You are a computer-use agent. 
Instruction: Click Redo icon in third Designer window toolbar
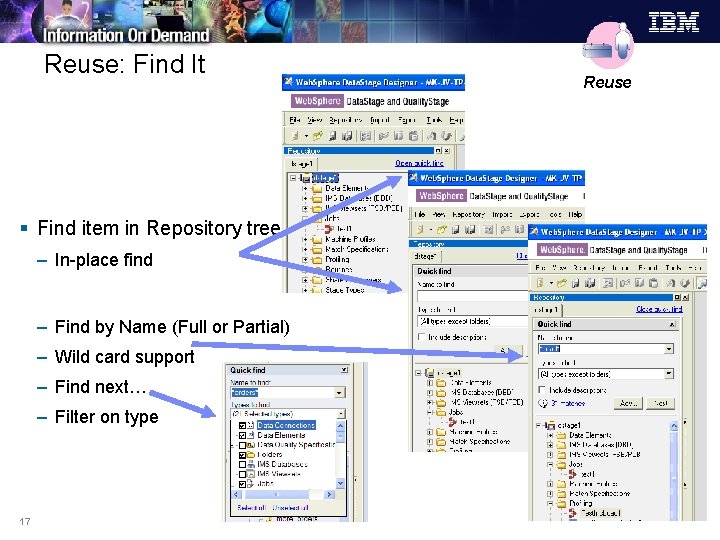(x=685, y=283)
